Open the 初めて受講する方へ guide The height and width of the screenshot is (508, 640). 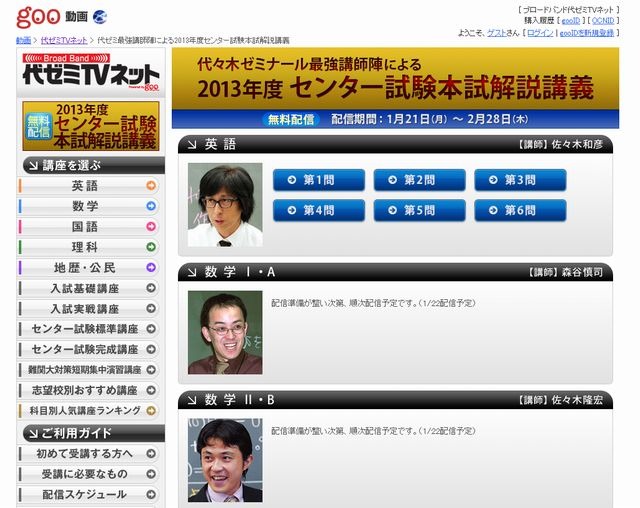pyautogui.click(x=89, y=453)
